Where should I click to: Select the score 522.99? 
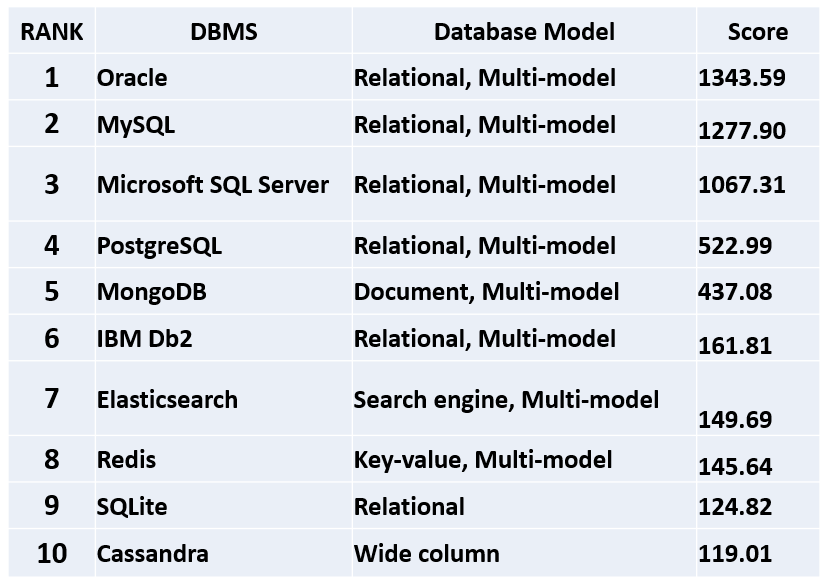point(733,245)
